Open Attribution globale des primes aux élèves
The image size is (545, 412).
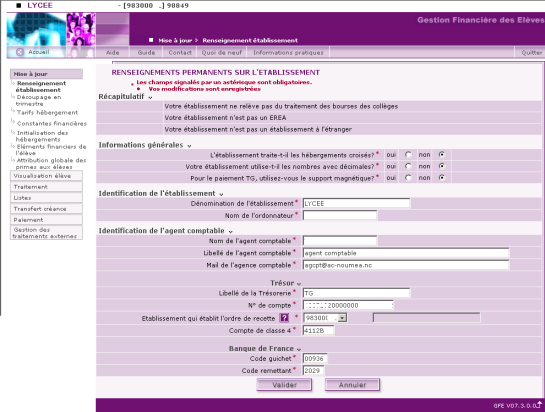click(x=51, y=163)
